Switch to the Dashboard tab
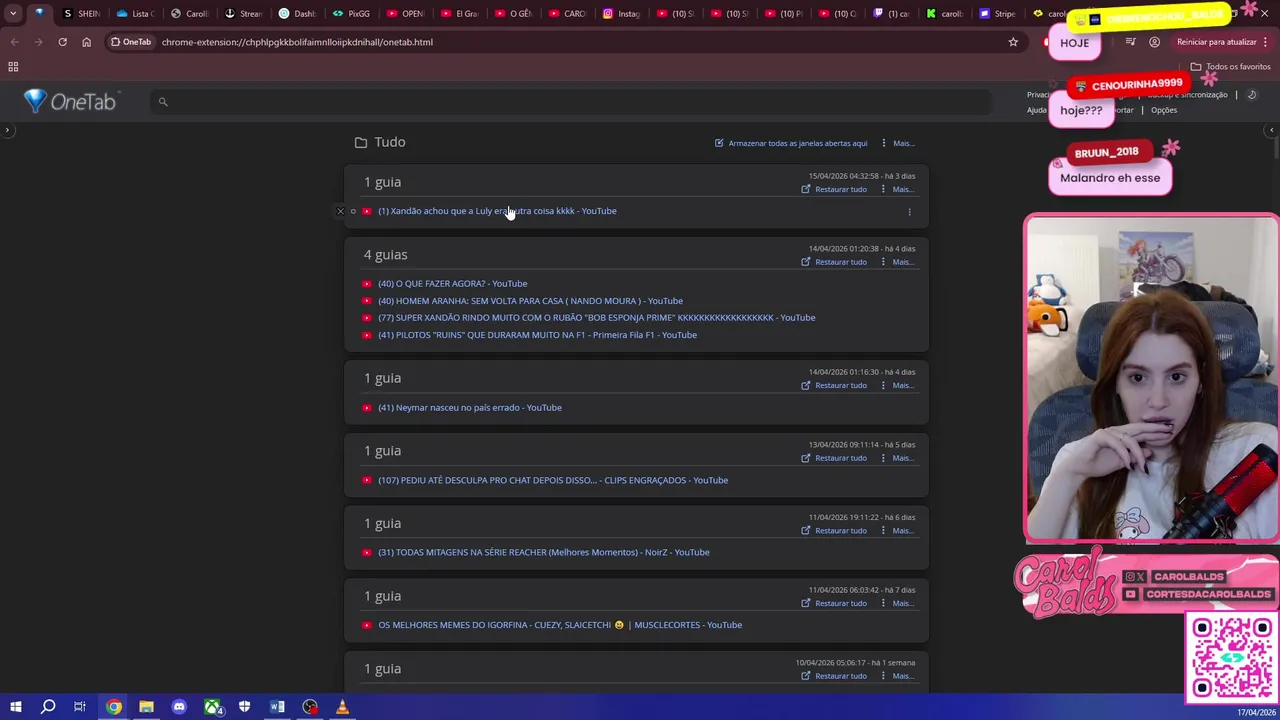 (x=298, y=13)
